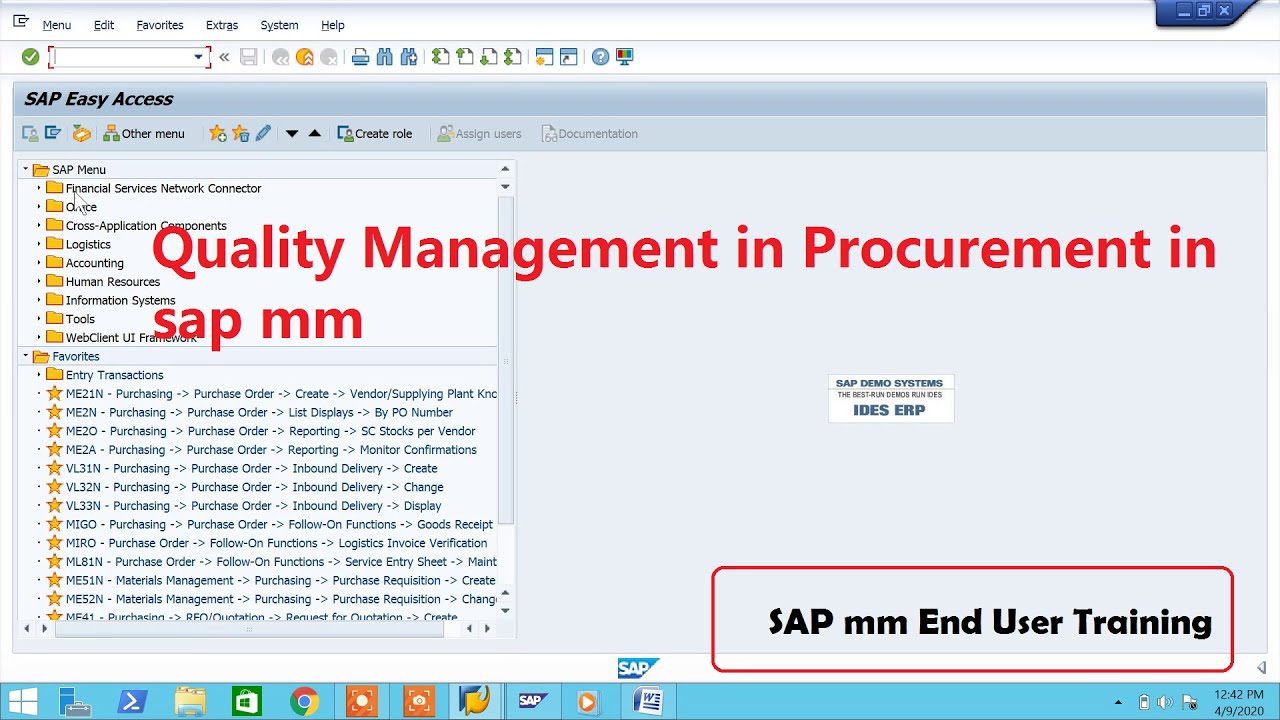This screenshot has width=1280, height=720.
Task: Select MIRO Logistics Invoice Verification favorite
Action: point(276,543)
